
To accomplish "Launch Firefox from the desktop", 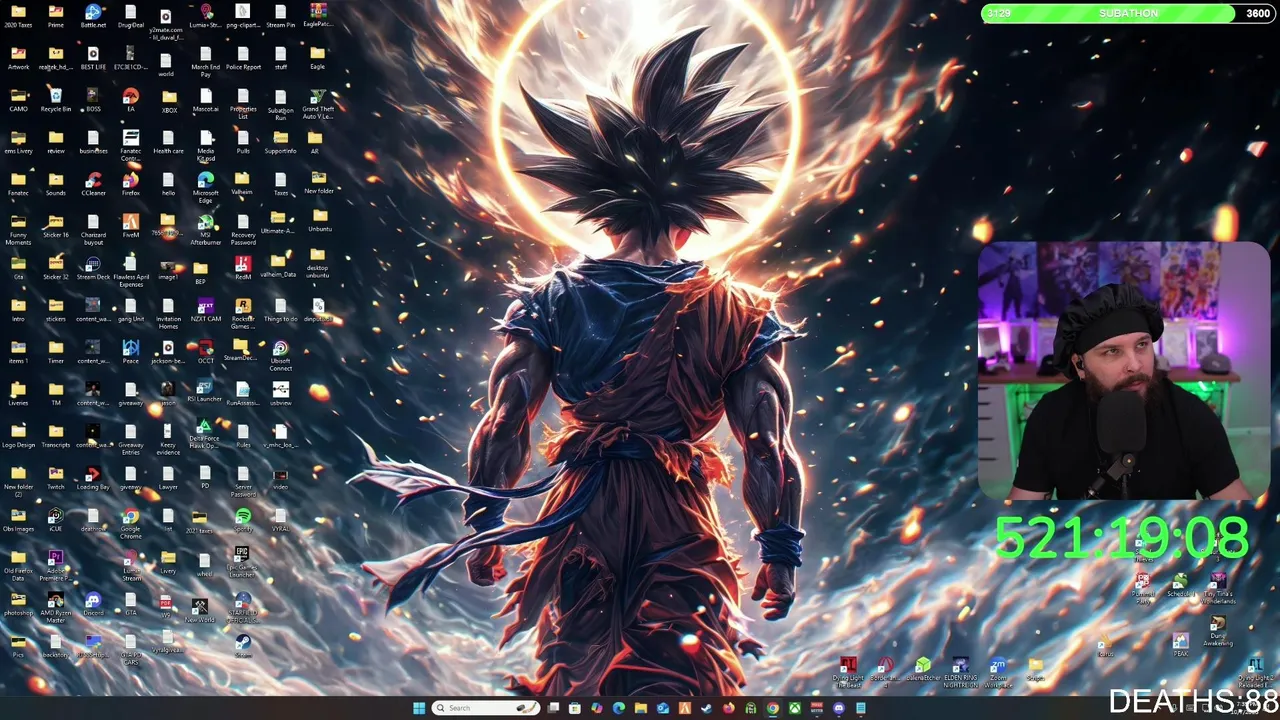I will point(131,184).
